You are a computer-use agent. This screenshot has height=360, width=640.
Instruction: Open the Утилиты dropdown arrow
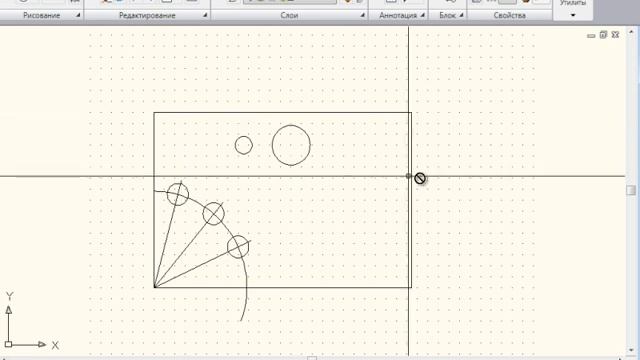point(573,16)
